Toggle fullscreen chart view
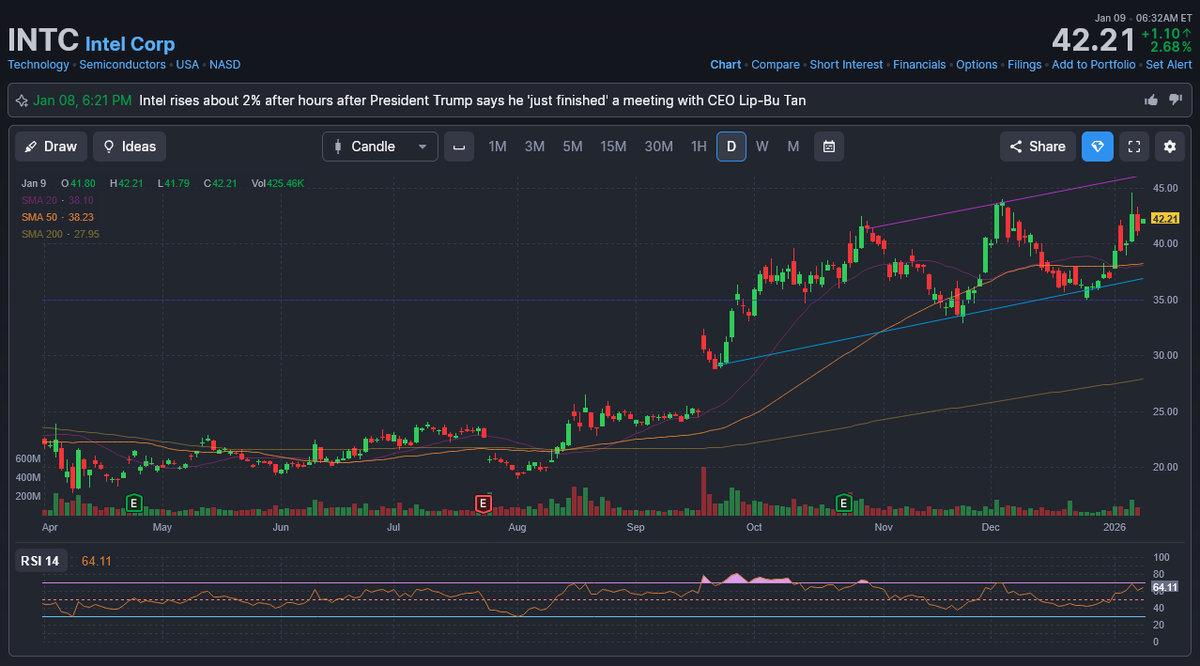 (1134, 146)
